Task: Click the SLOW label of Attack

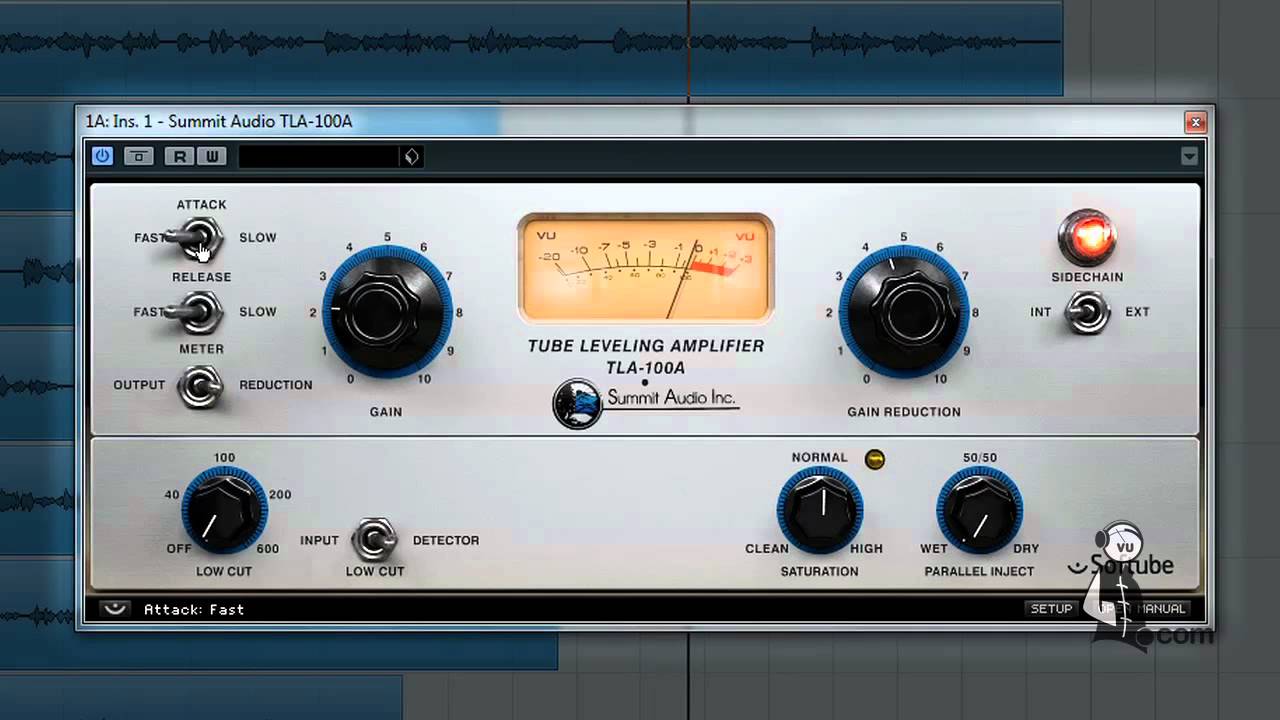Action: coord(258,238)
